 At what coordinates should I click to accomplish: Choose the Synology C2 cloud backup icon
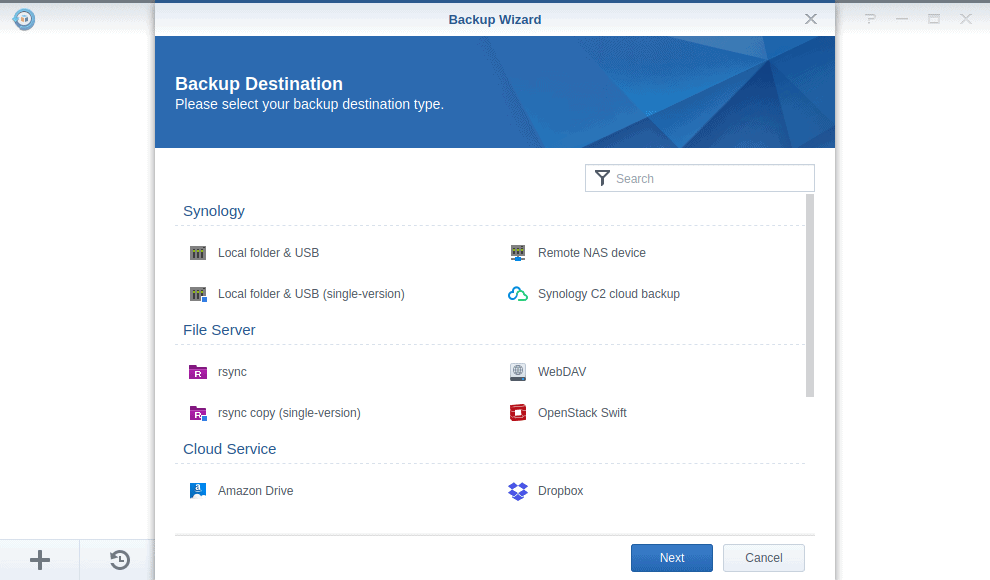point(518,294)
